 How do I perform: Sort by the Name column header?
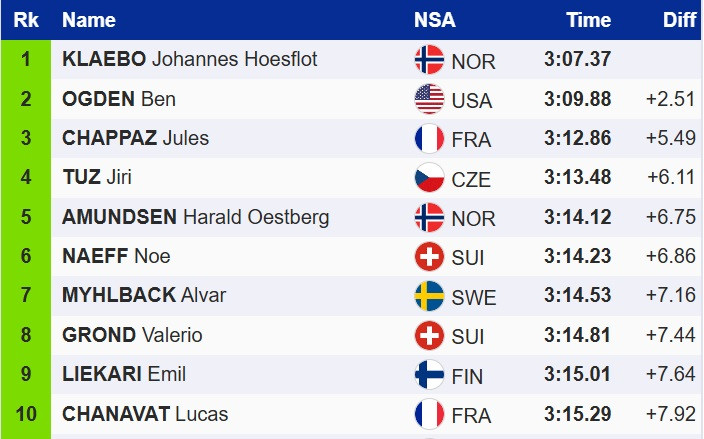coord(89,20)
